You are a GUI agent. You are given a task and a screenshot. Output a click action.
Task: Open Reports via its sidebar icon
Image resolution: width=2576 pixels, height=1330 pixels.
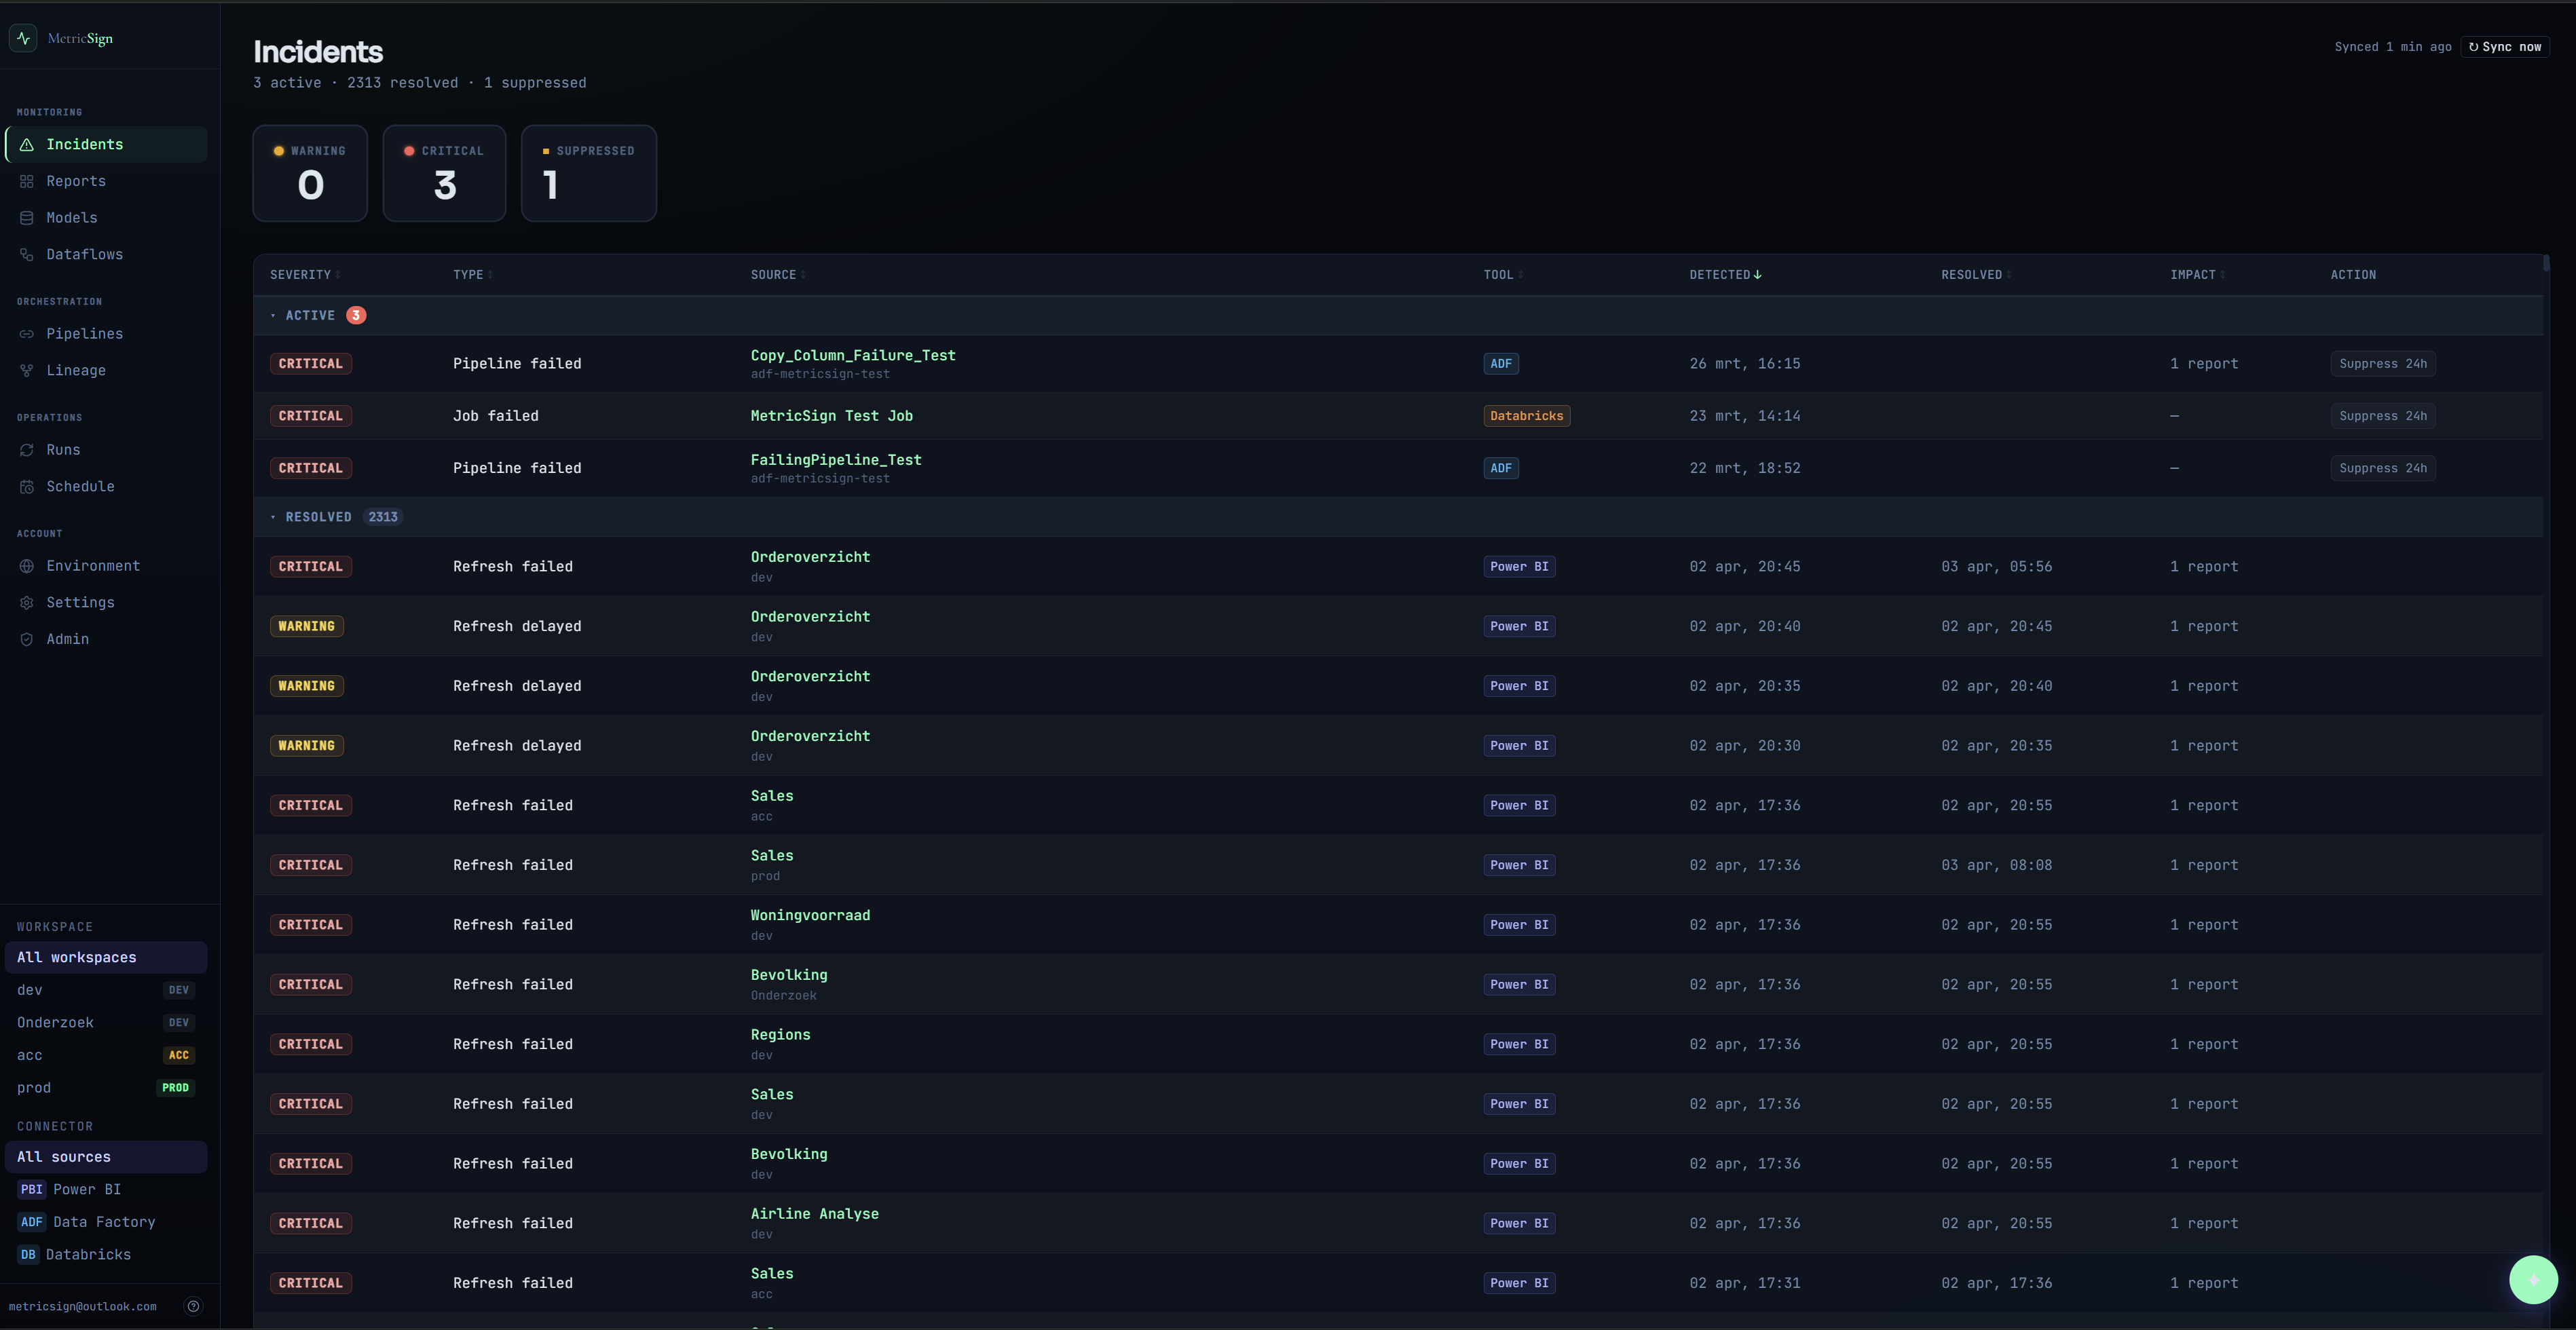27,181
